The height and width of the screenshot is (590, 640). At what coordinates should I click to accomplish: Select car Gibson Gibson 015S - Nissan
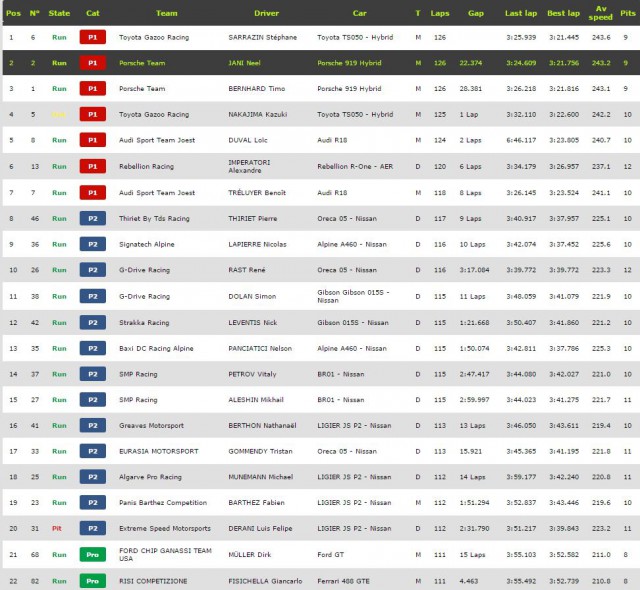(x=353, y=296)
